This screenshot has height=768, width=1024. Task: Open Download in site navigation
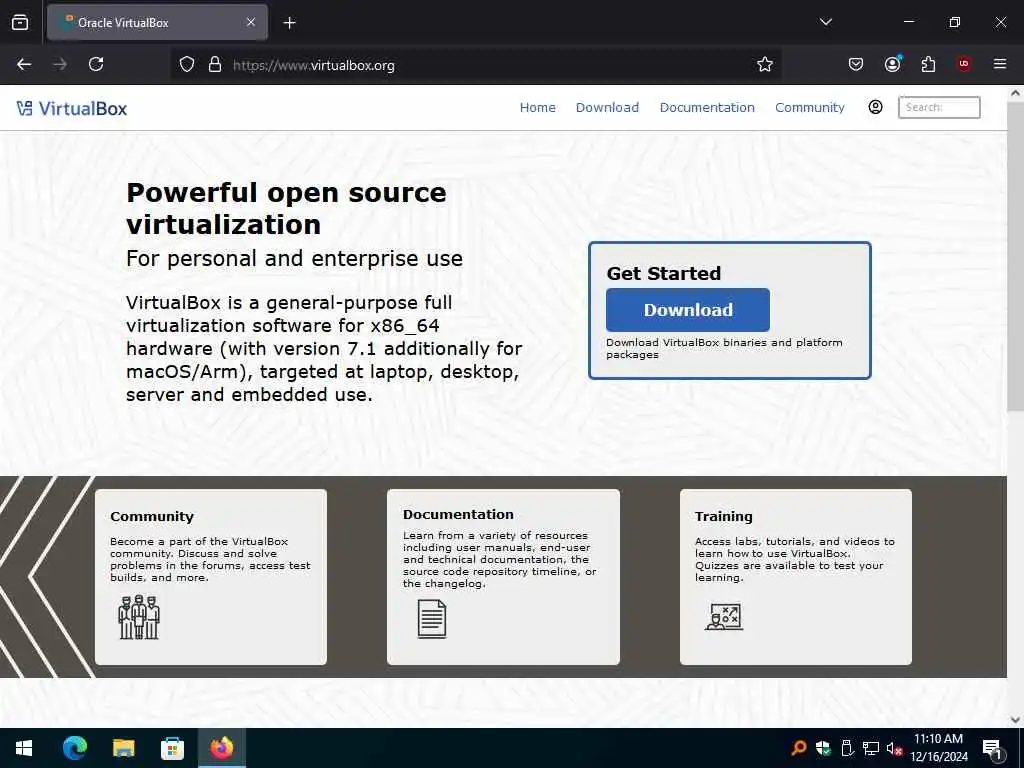click(607, 108)
